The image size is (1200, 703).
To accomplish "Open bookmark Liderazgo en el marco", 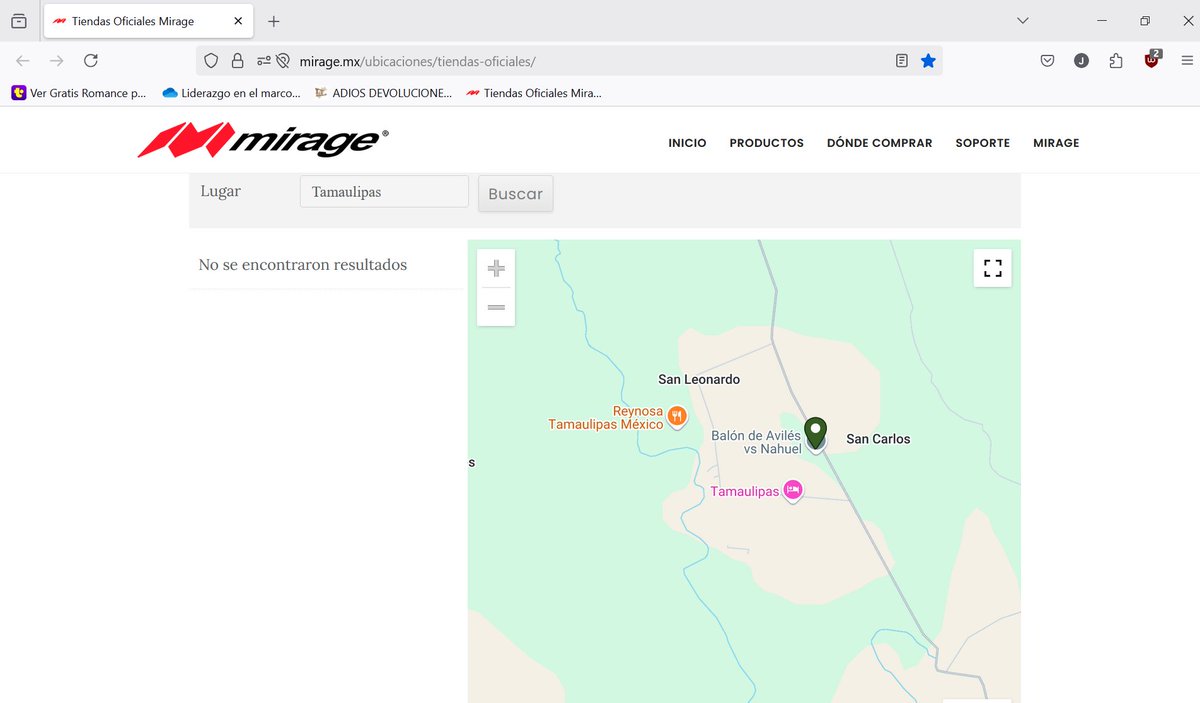I will pos(231,93).
